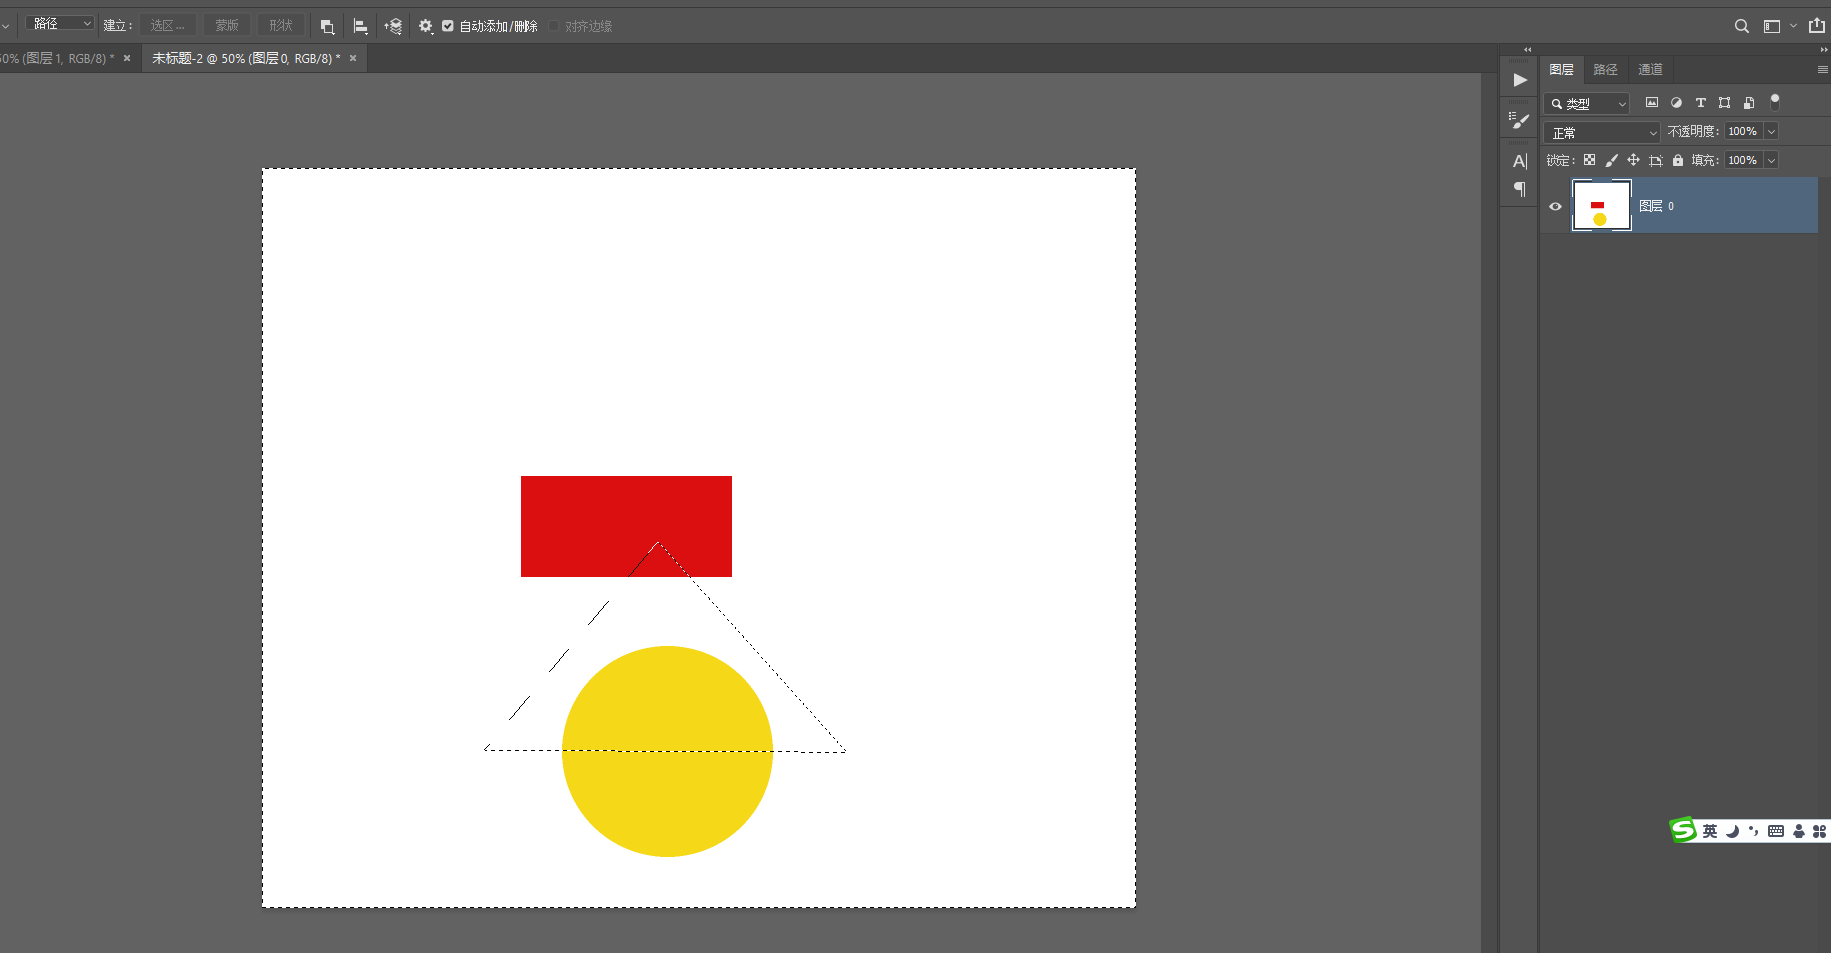Click the Sogou input method S logo
Viewport: 1831px width, 953px height.
click(1683, 830)
